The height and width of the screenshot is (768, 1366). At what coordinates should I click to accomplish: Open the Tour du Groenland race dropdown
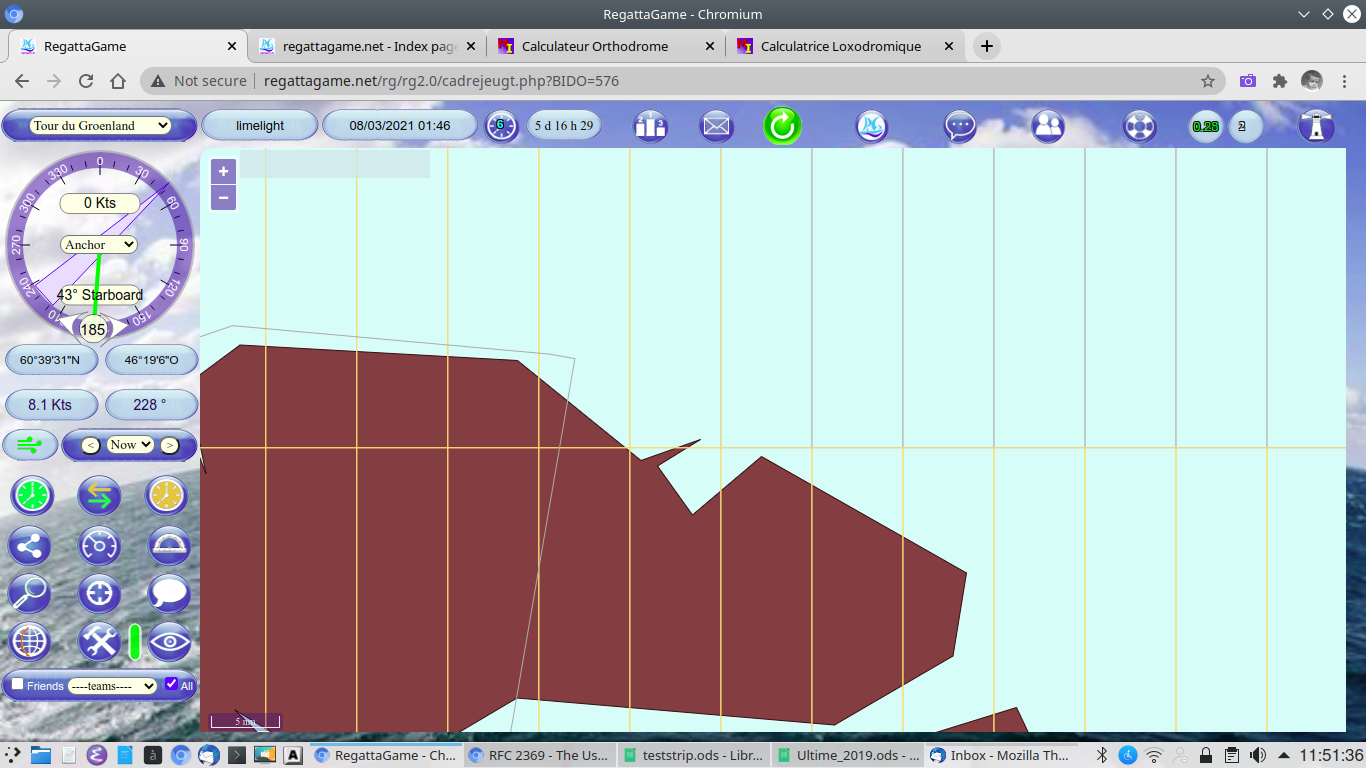(x=100, y=126)
